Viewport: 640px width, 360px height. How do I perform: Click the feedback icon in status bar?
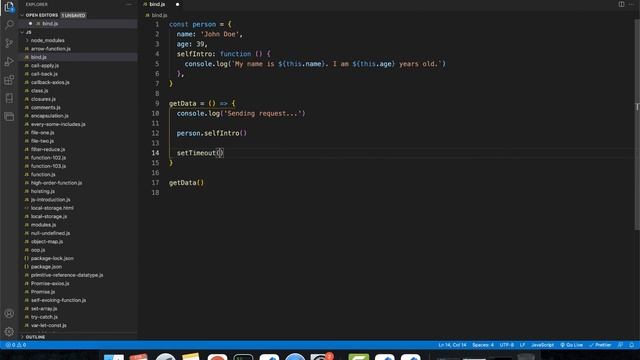[x=620, y=345]
